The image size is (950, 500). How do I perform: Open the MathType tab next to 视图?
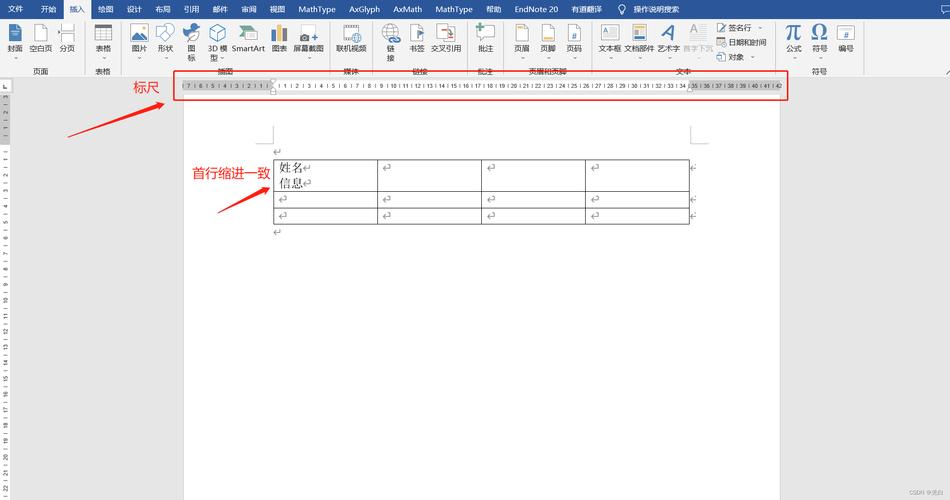[x=317, y=9]
